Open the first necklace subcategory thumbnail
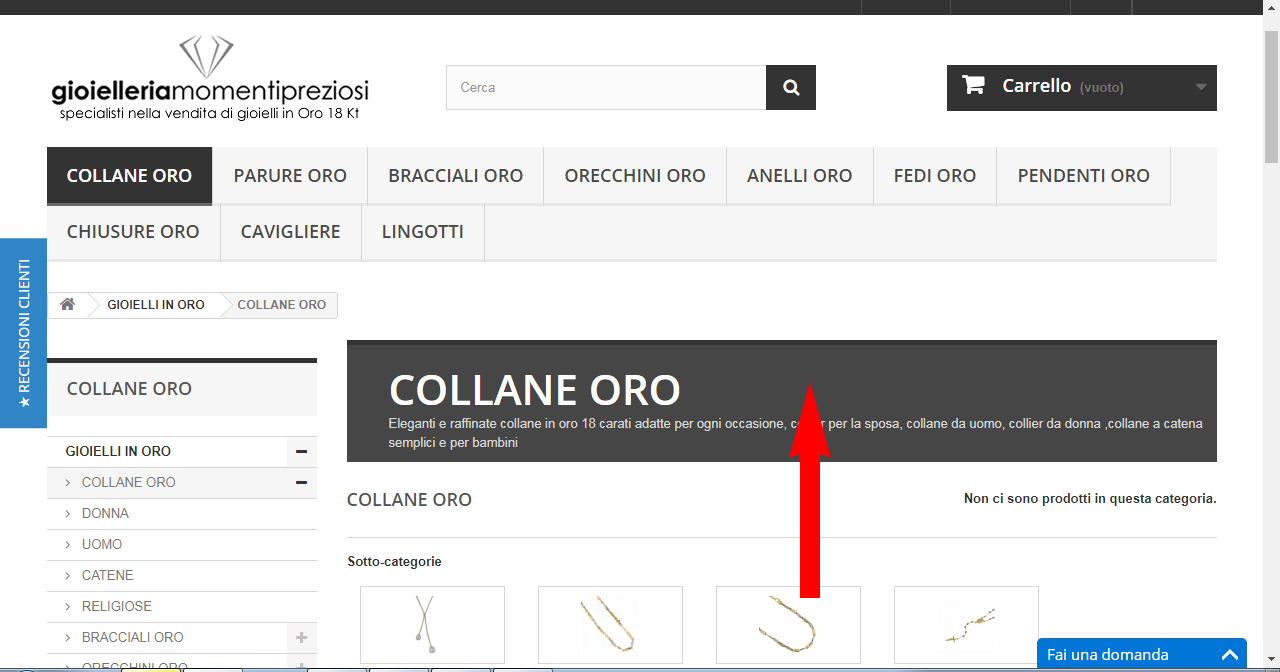 [x=432, y=625]
